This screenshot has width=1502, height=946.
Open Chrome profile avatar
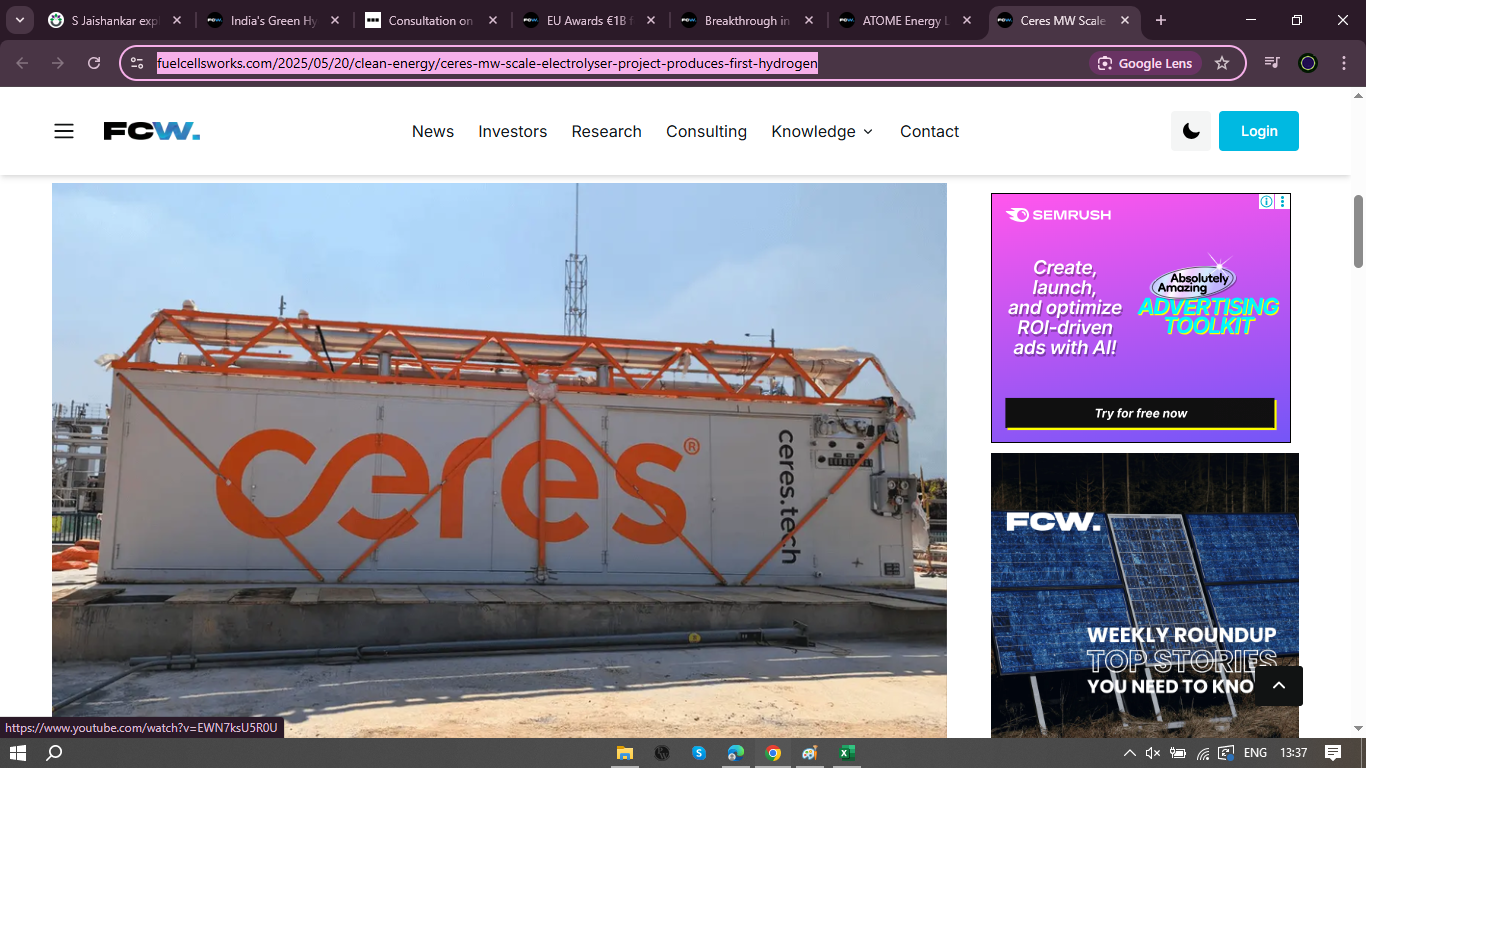(x=1308, y=63)
